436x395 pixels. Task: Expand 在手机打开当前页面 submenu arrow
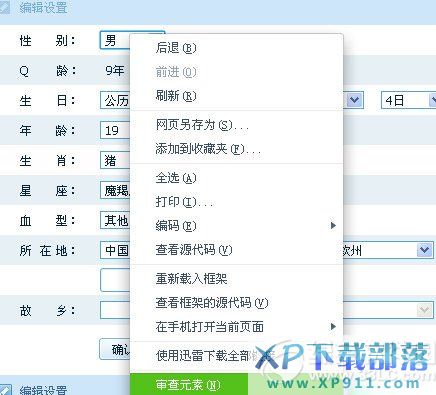[333, 327]
